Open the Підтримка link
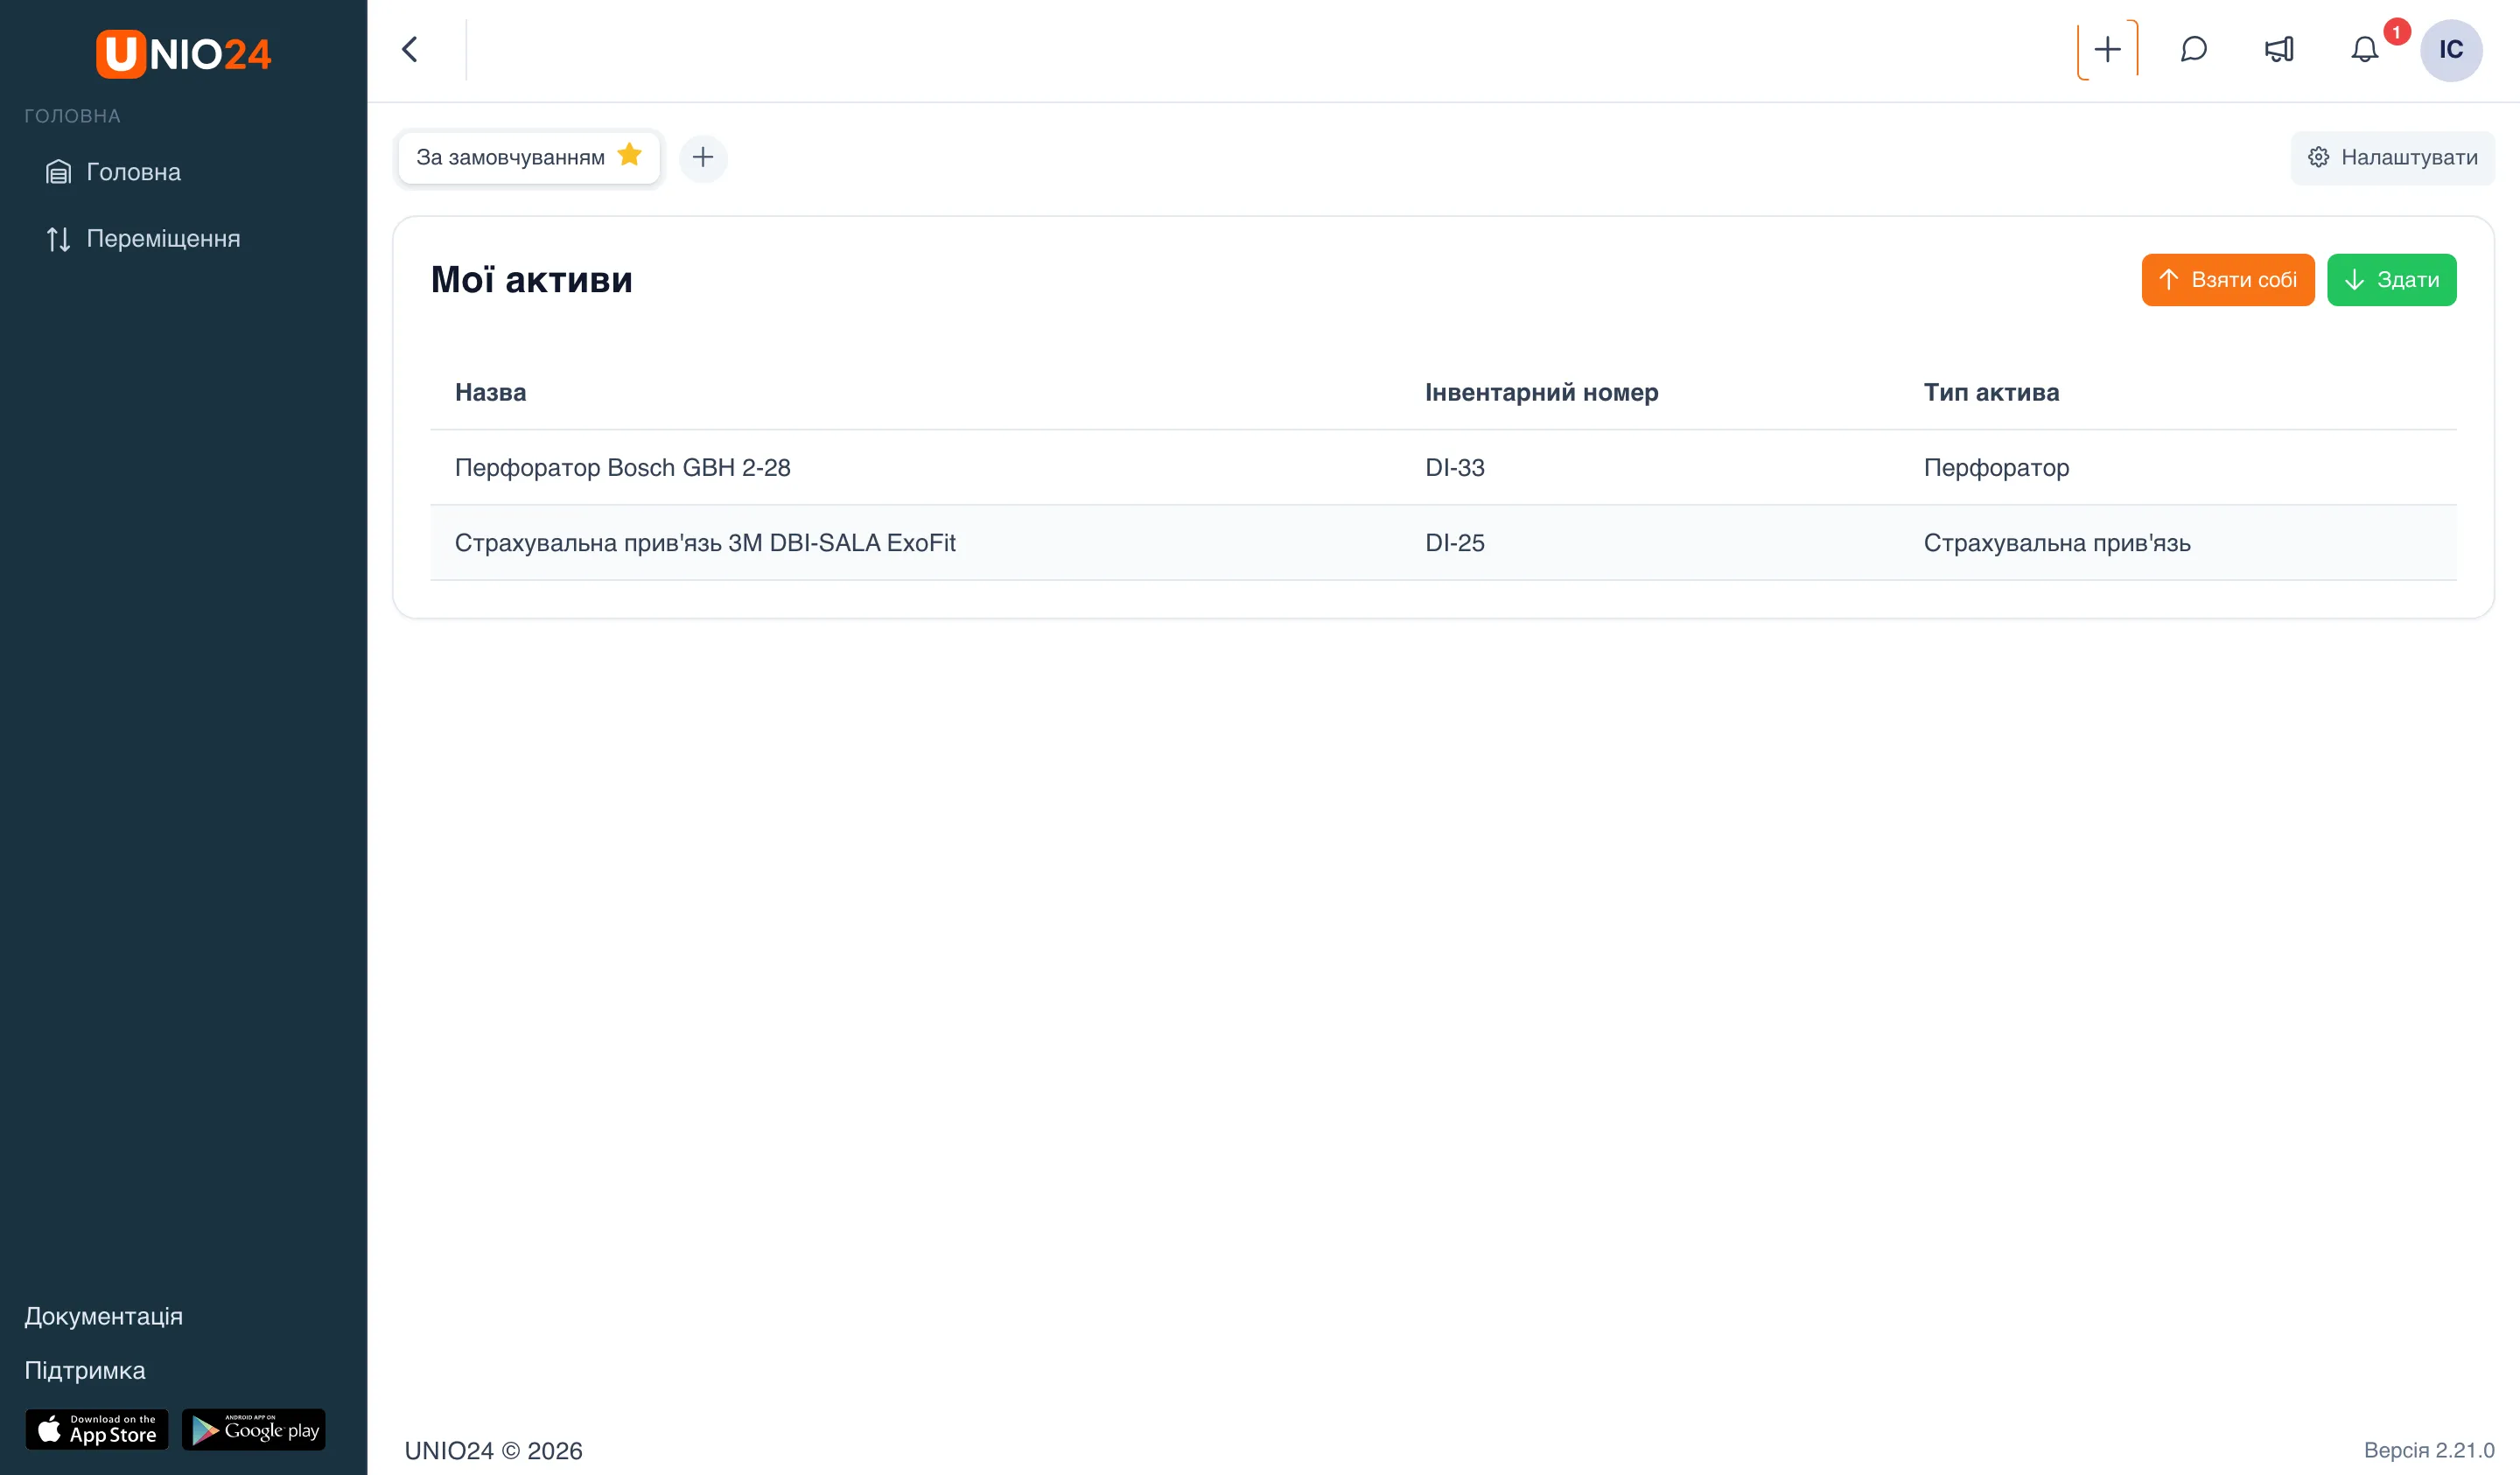The image size is (2520, 1475). coord(85,1370)
